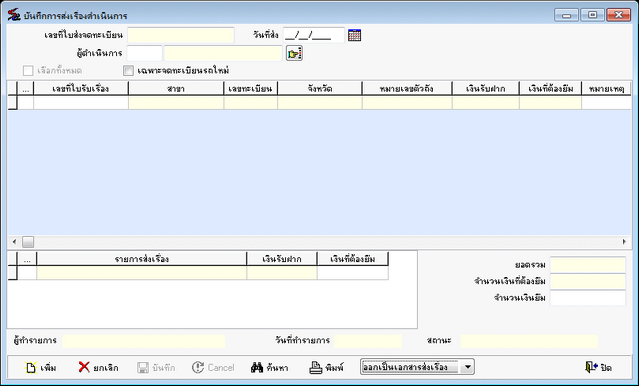Click the grid's right scroll arrow
Viewport: 639px width, 386px height.
[624, 242]
